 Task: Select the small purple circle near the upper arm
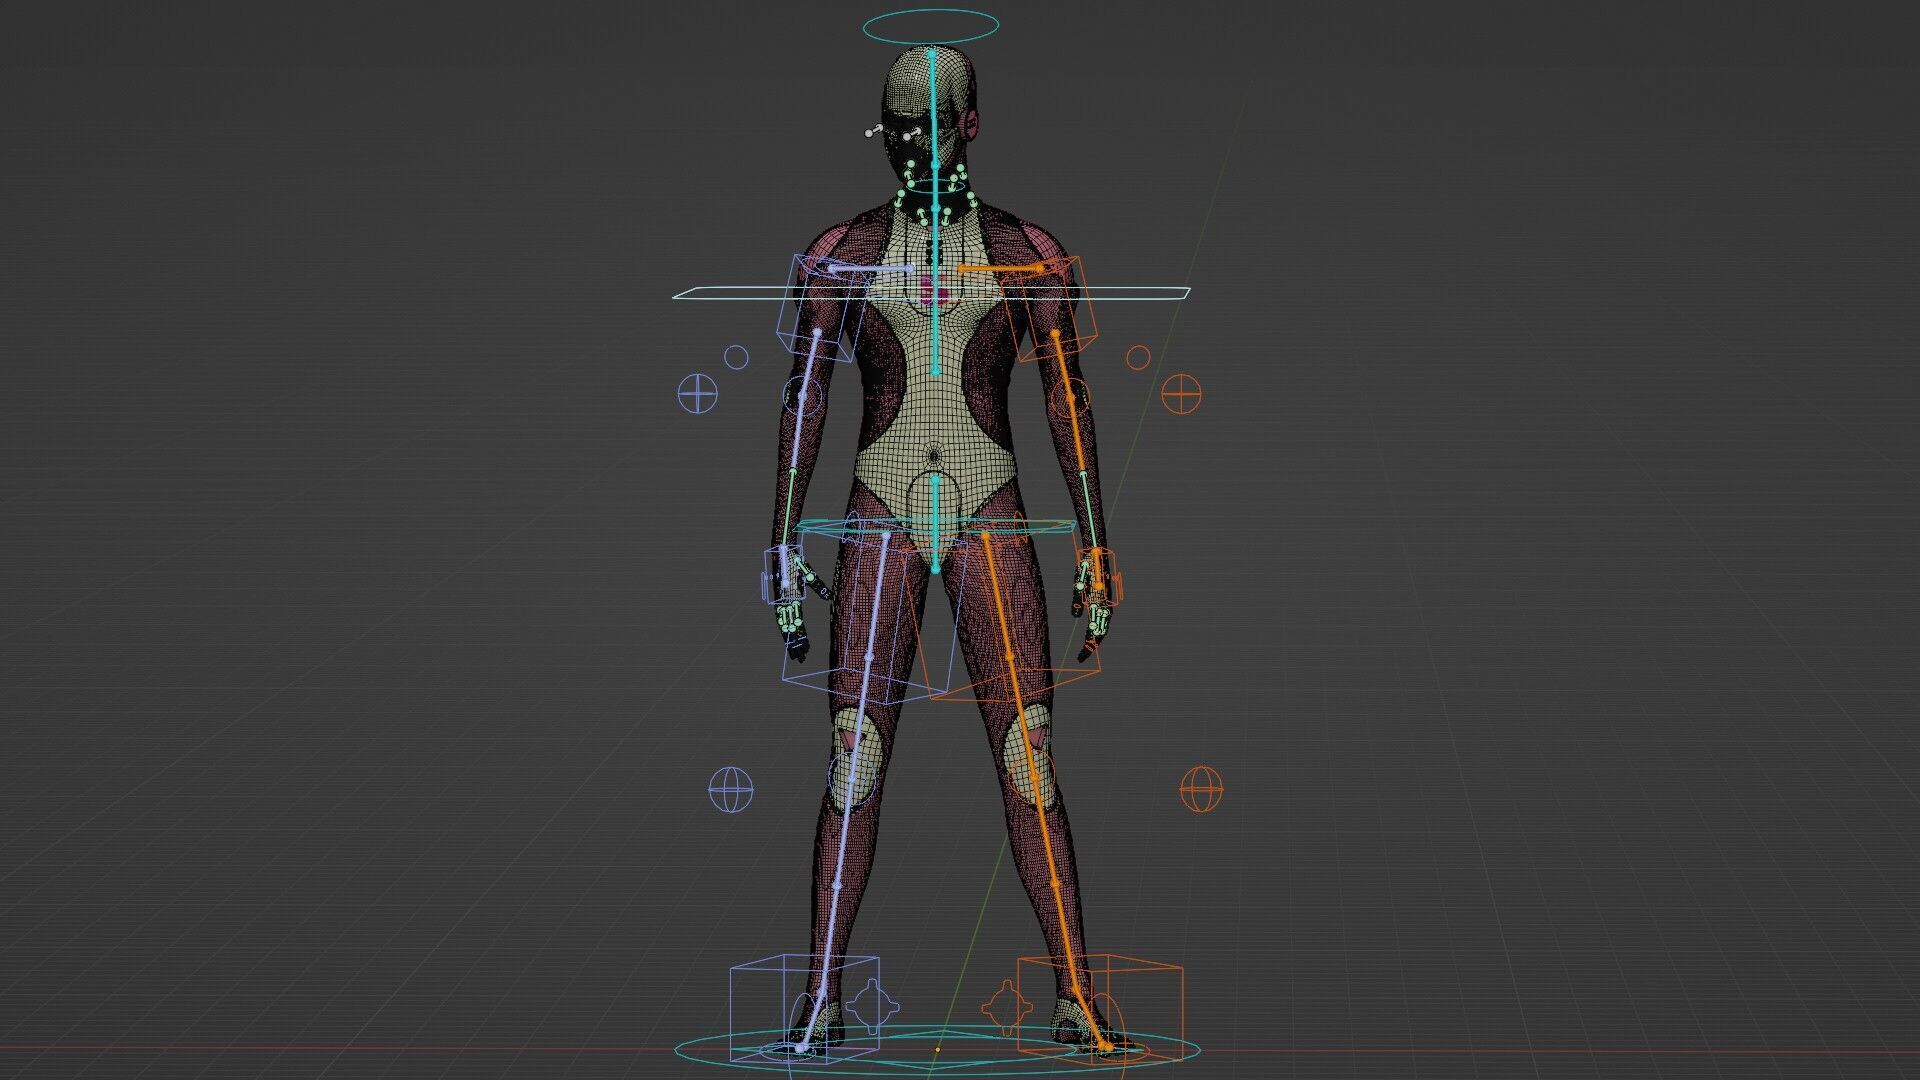[x=736, y=357]
